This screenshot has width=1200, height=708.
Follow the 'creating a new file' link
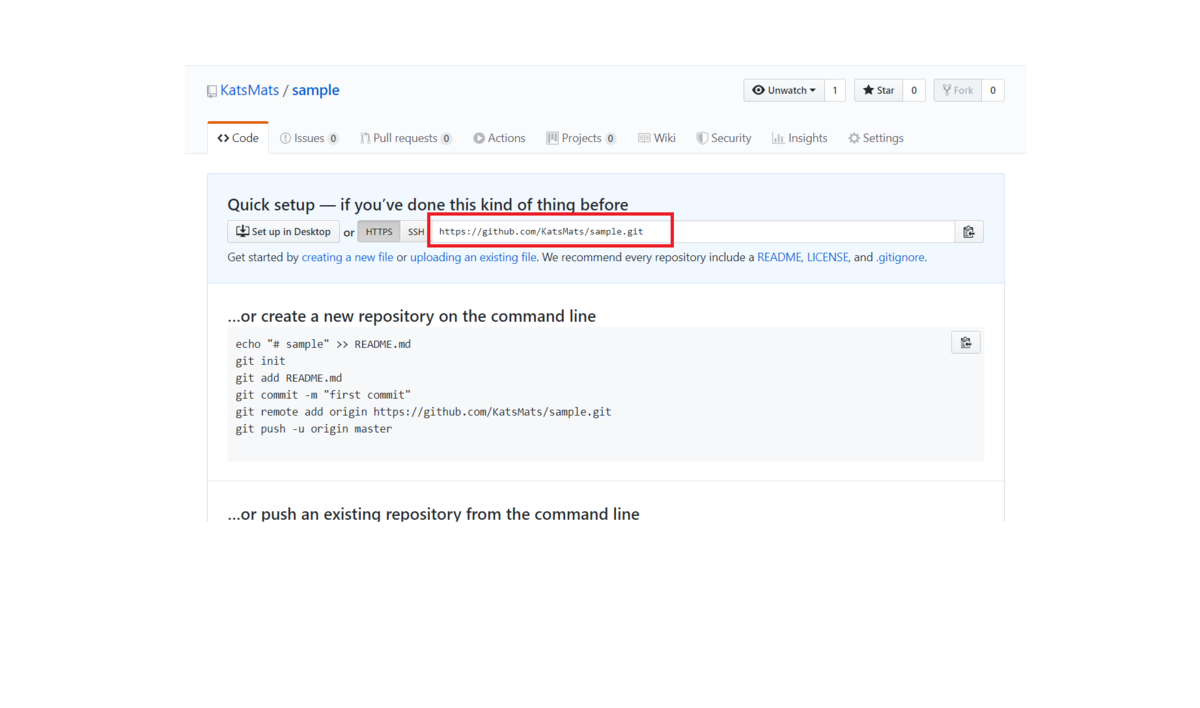[x=347, y=257]
